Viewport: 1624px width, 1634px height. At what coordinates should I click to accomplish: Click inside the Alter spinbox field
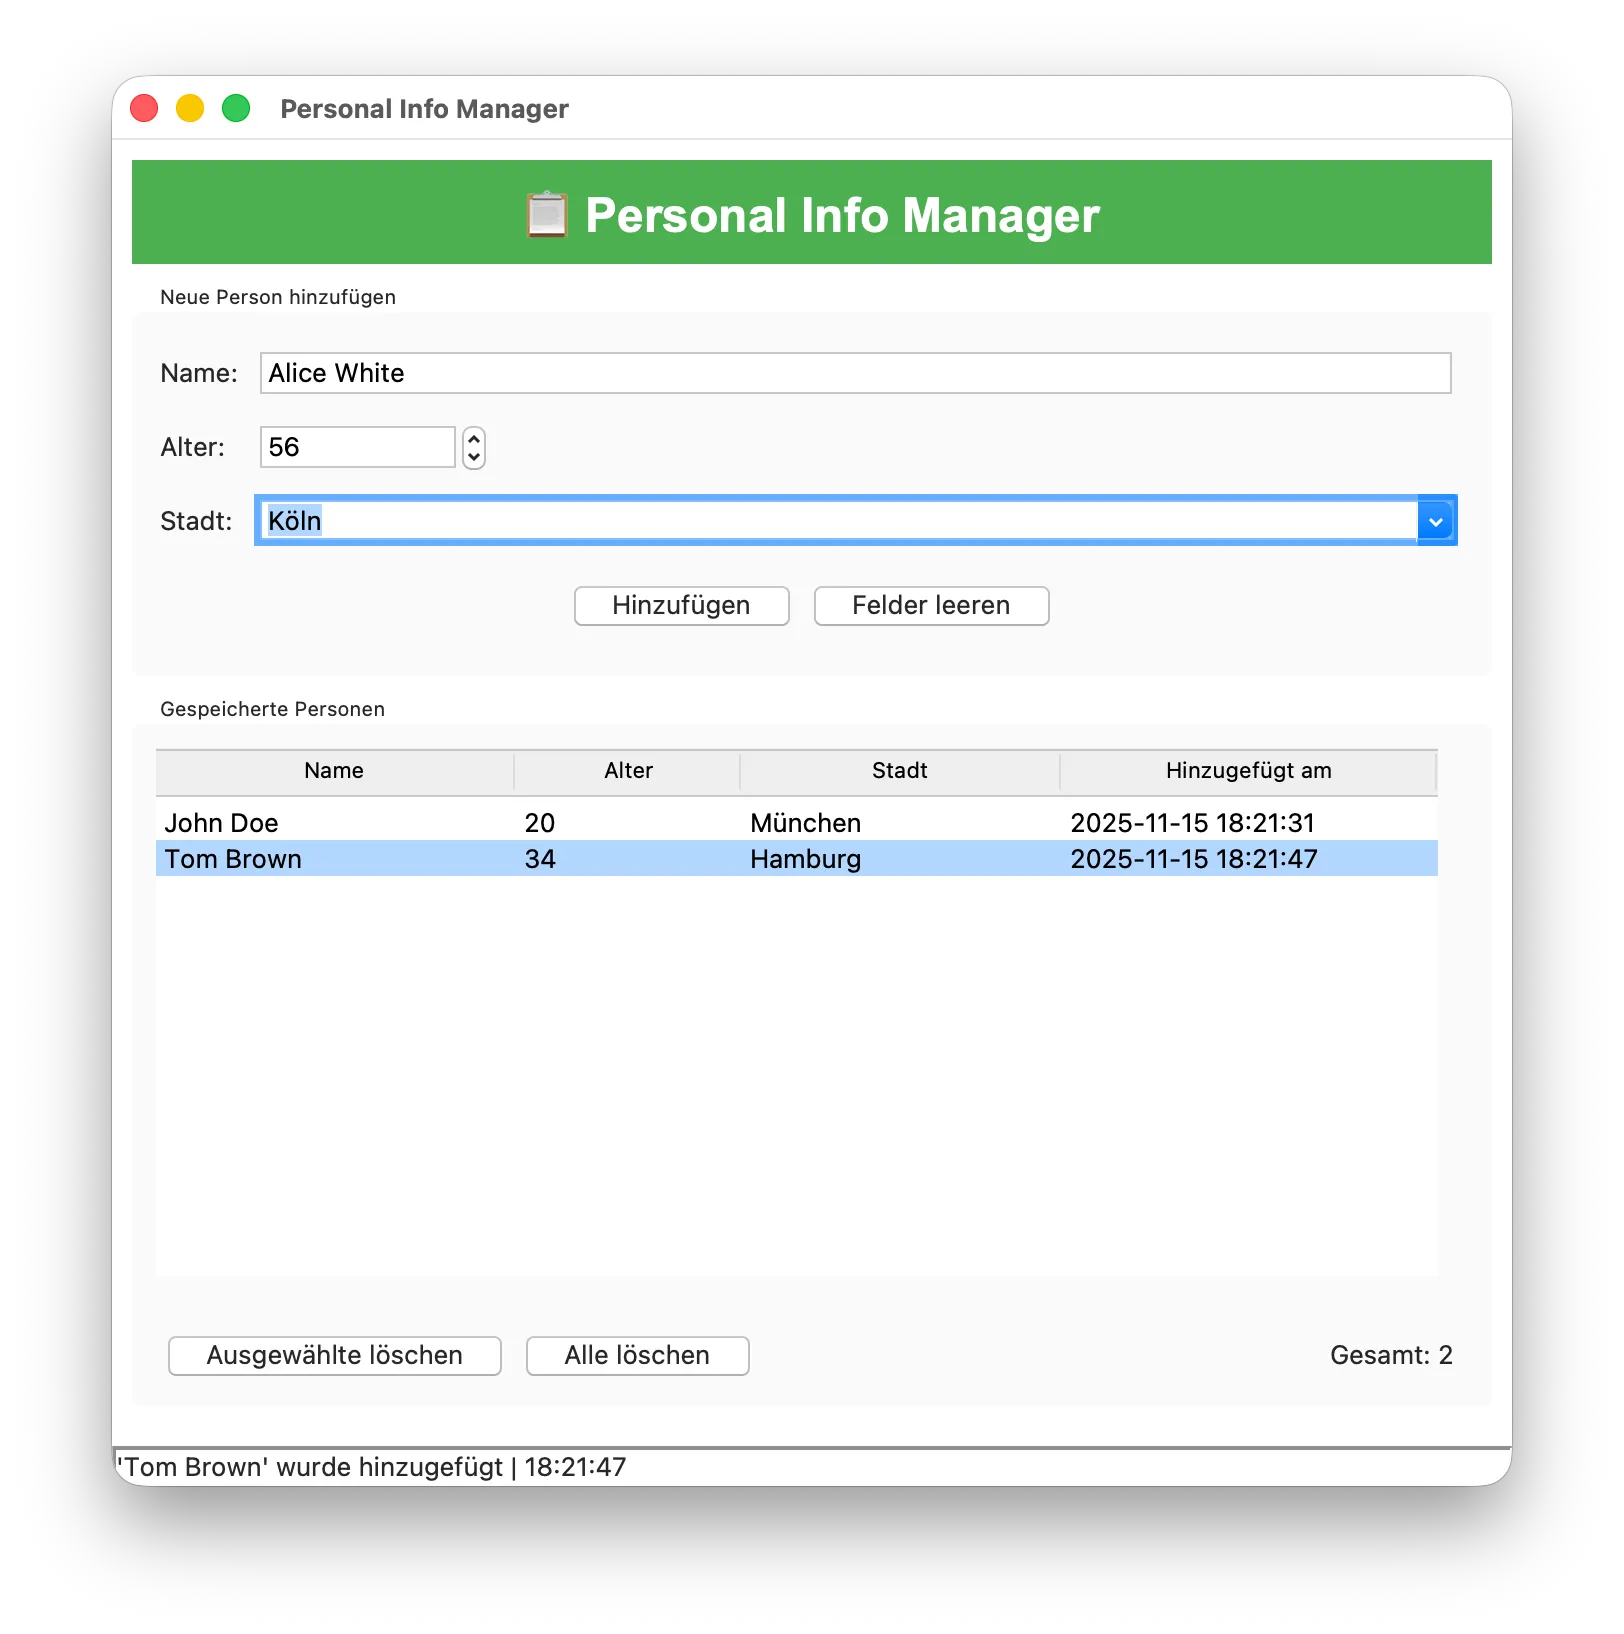coord(357,447)
